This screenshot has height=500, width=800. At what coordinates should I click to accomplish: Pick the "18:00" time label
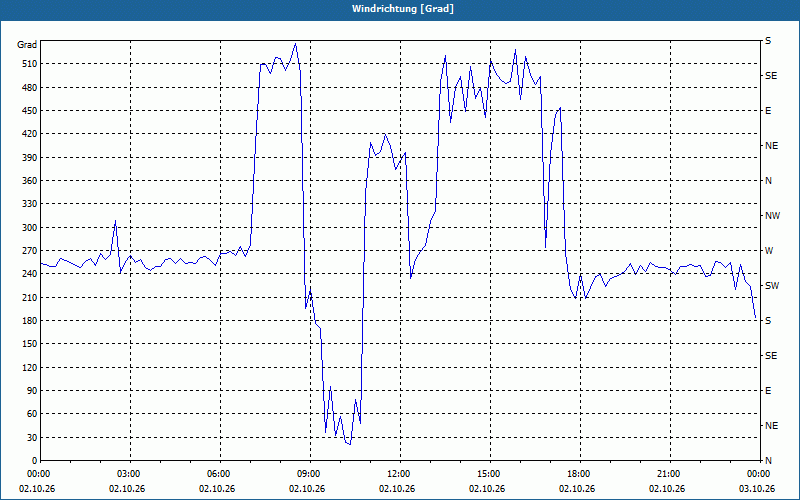click(x=578, y=474)
